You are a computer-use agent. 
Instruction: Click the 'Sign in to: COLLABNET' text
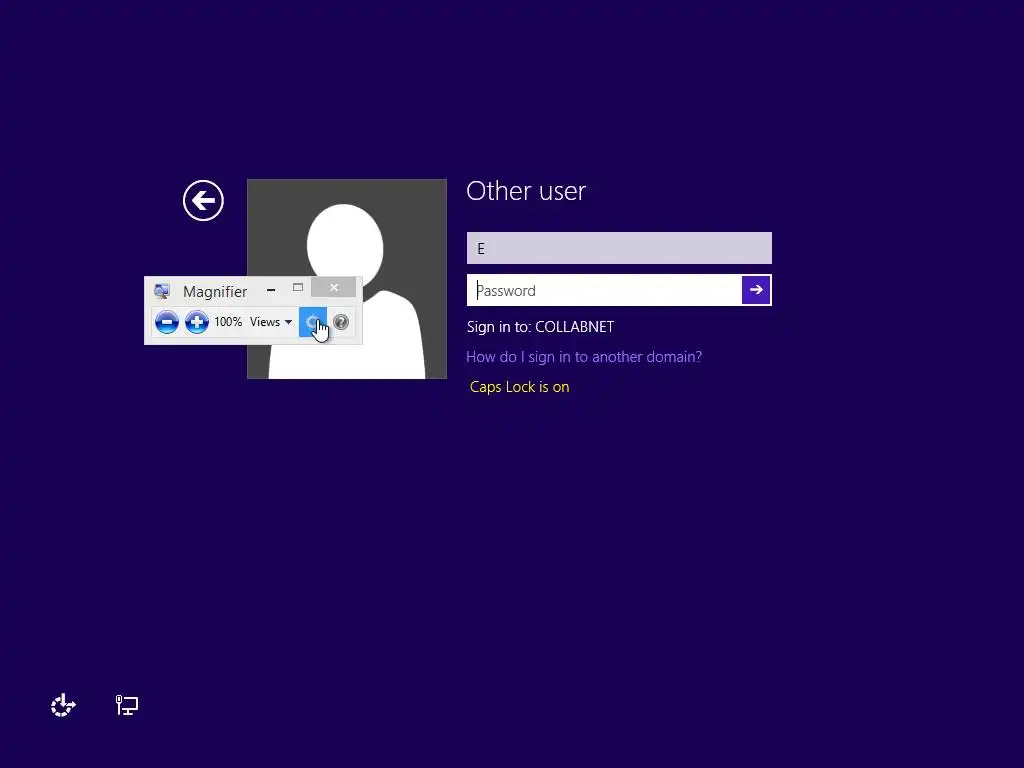pos(540,327)
